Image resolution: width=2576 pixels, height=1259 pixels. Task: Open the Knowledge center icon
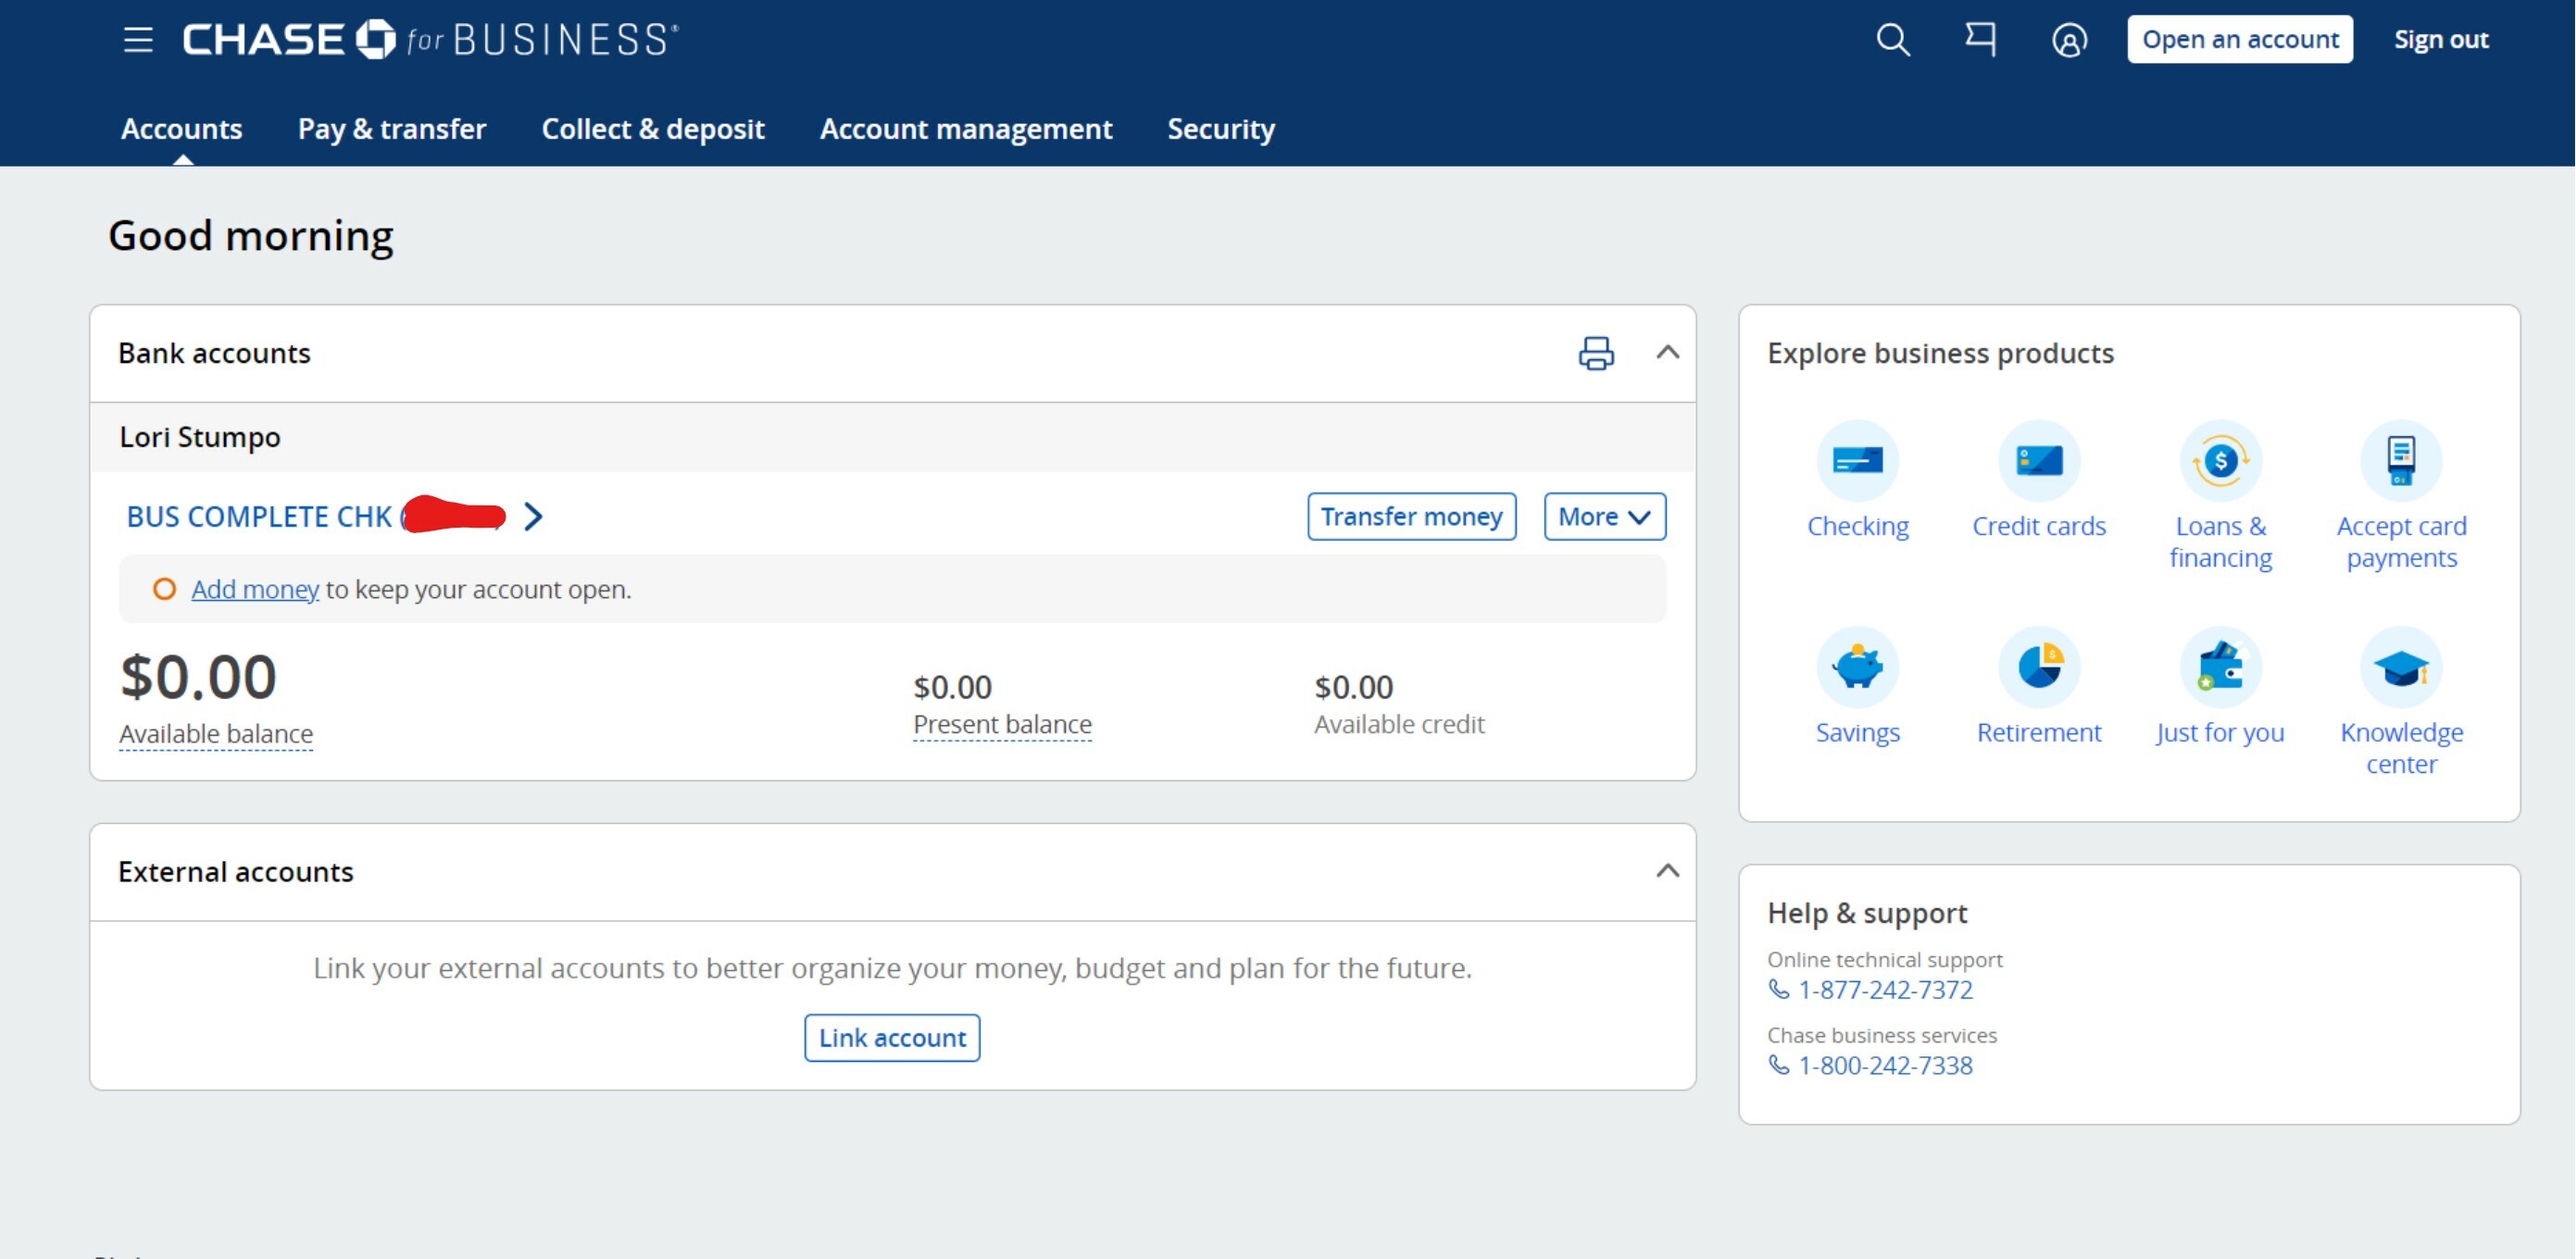point(2401,666)
